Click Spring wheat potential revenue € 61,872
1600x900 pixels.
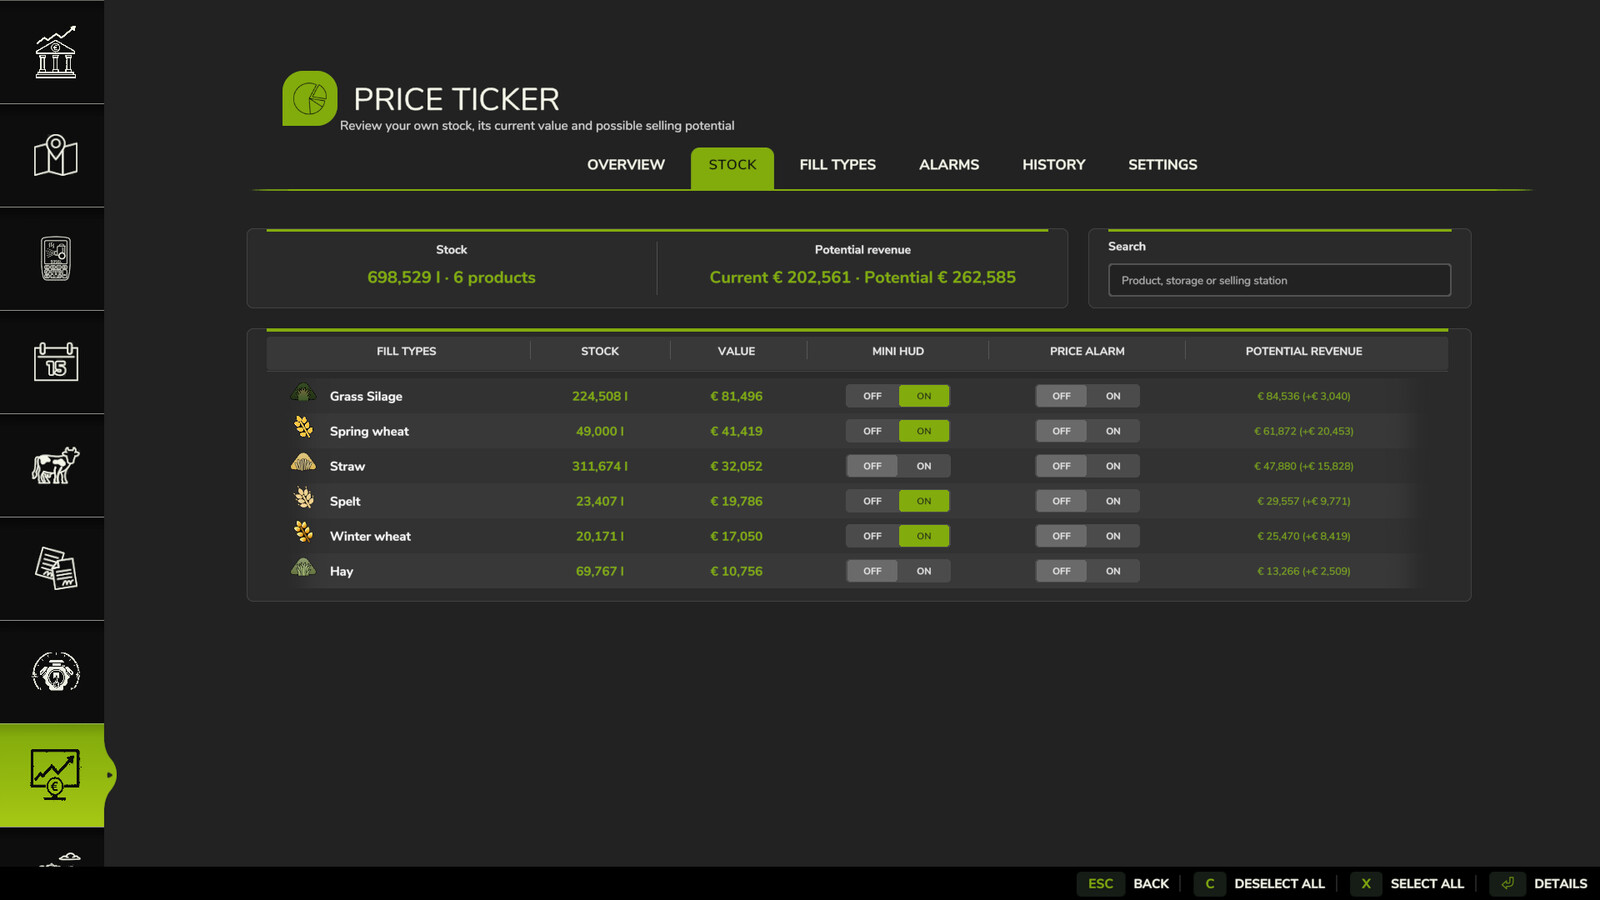(x=1304, y=431)
